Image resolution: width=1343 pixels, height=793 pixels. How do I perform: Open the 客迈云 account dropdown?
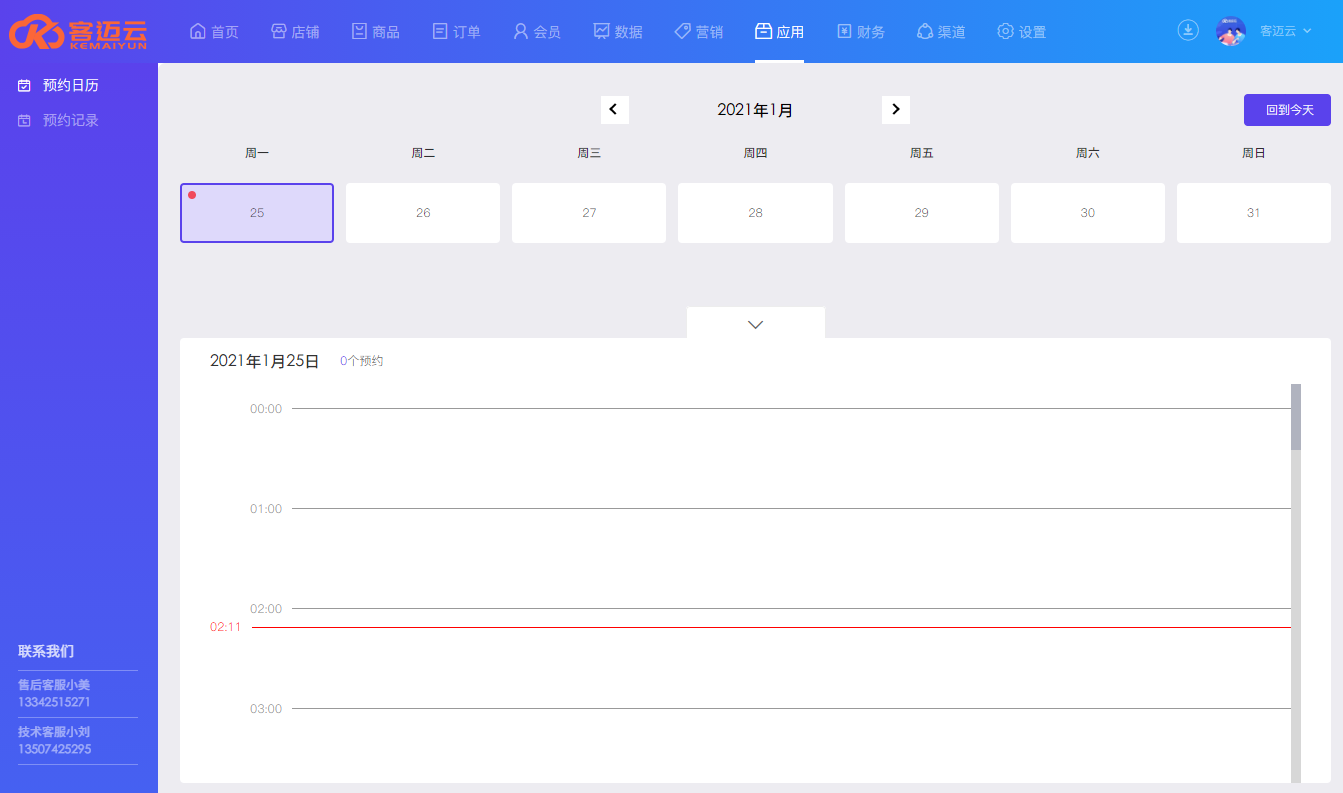[1285, 32]
